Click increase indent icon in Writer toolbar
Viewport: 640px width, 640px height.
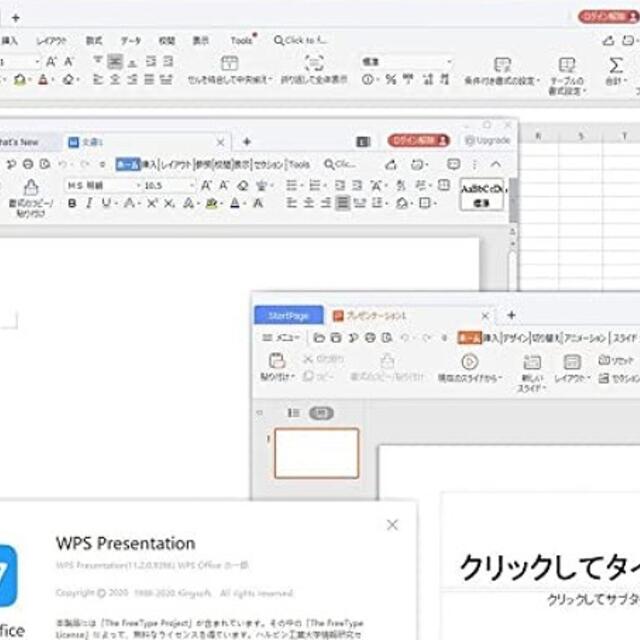(x=357, y=186)
